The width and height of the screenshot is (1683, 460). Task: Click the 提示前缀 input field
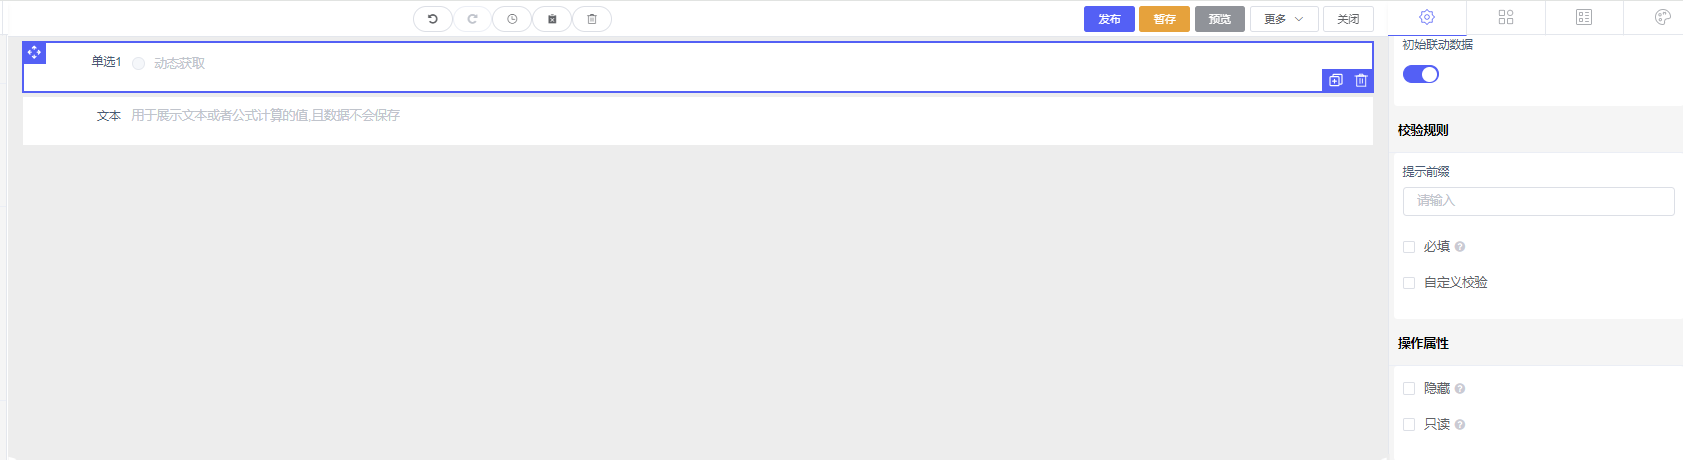[x=1538, y=201]
